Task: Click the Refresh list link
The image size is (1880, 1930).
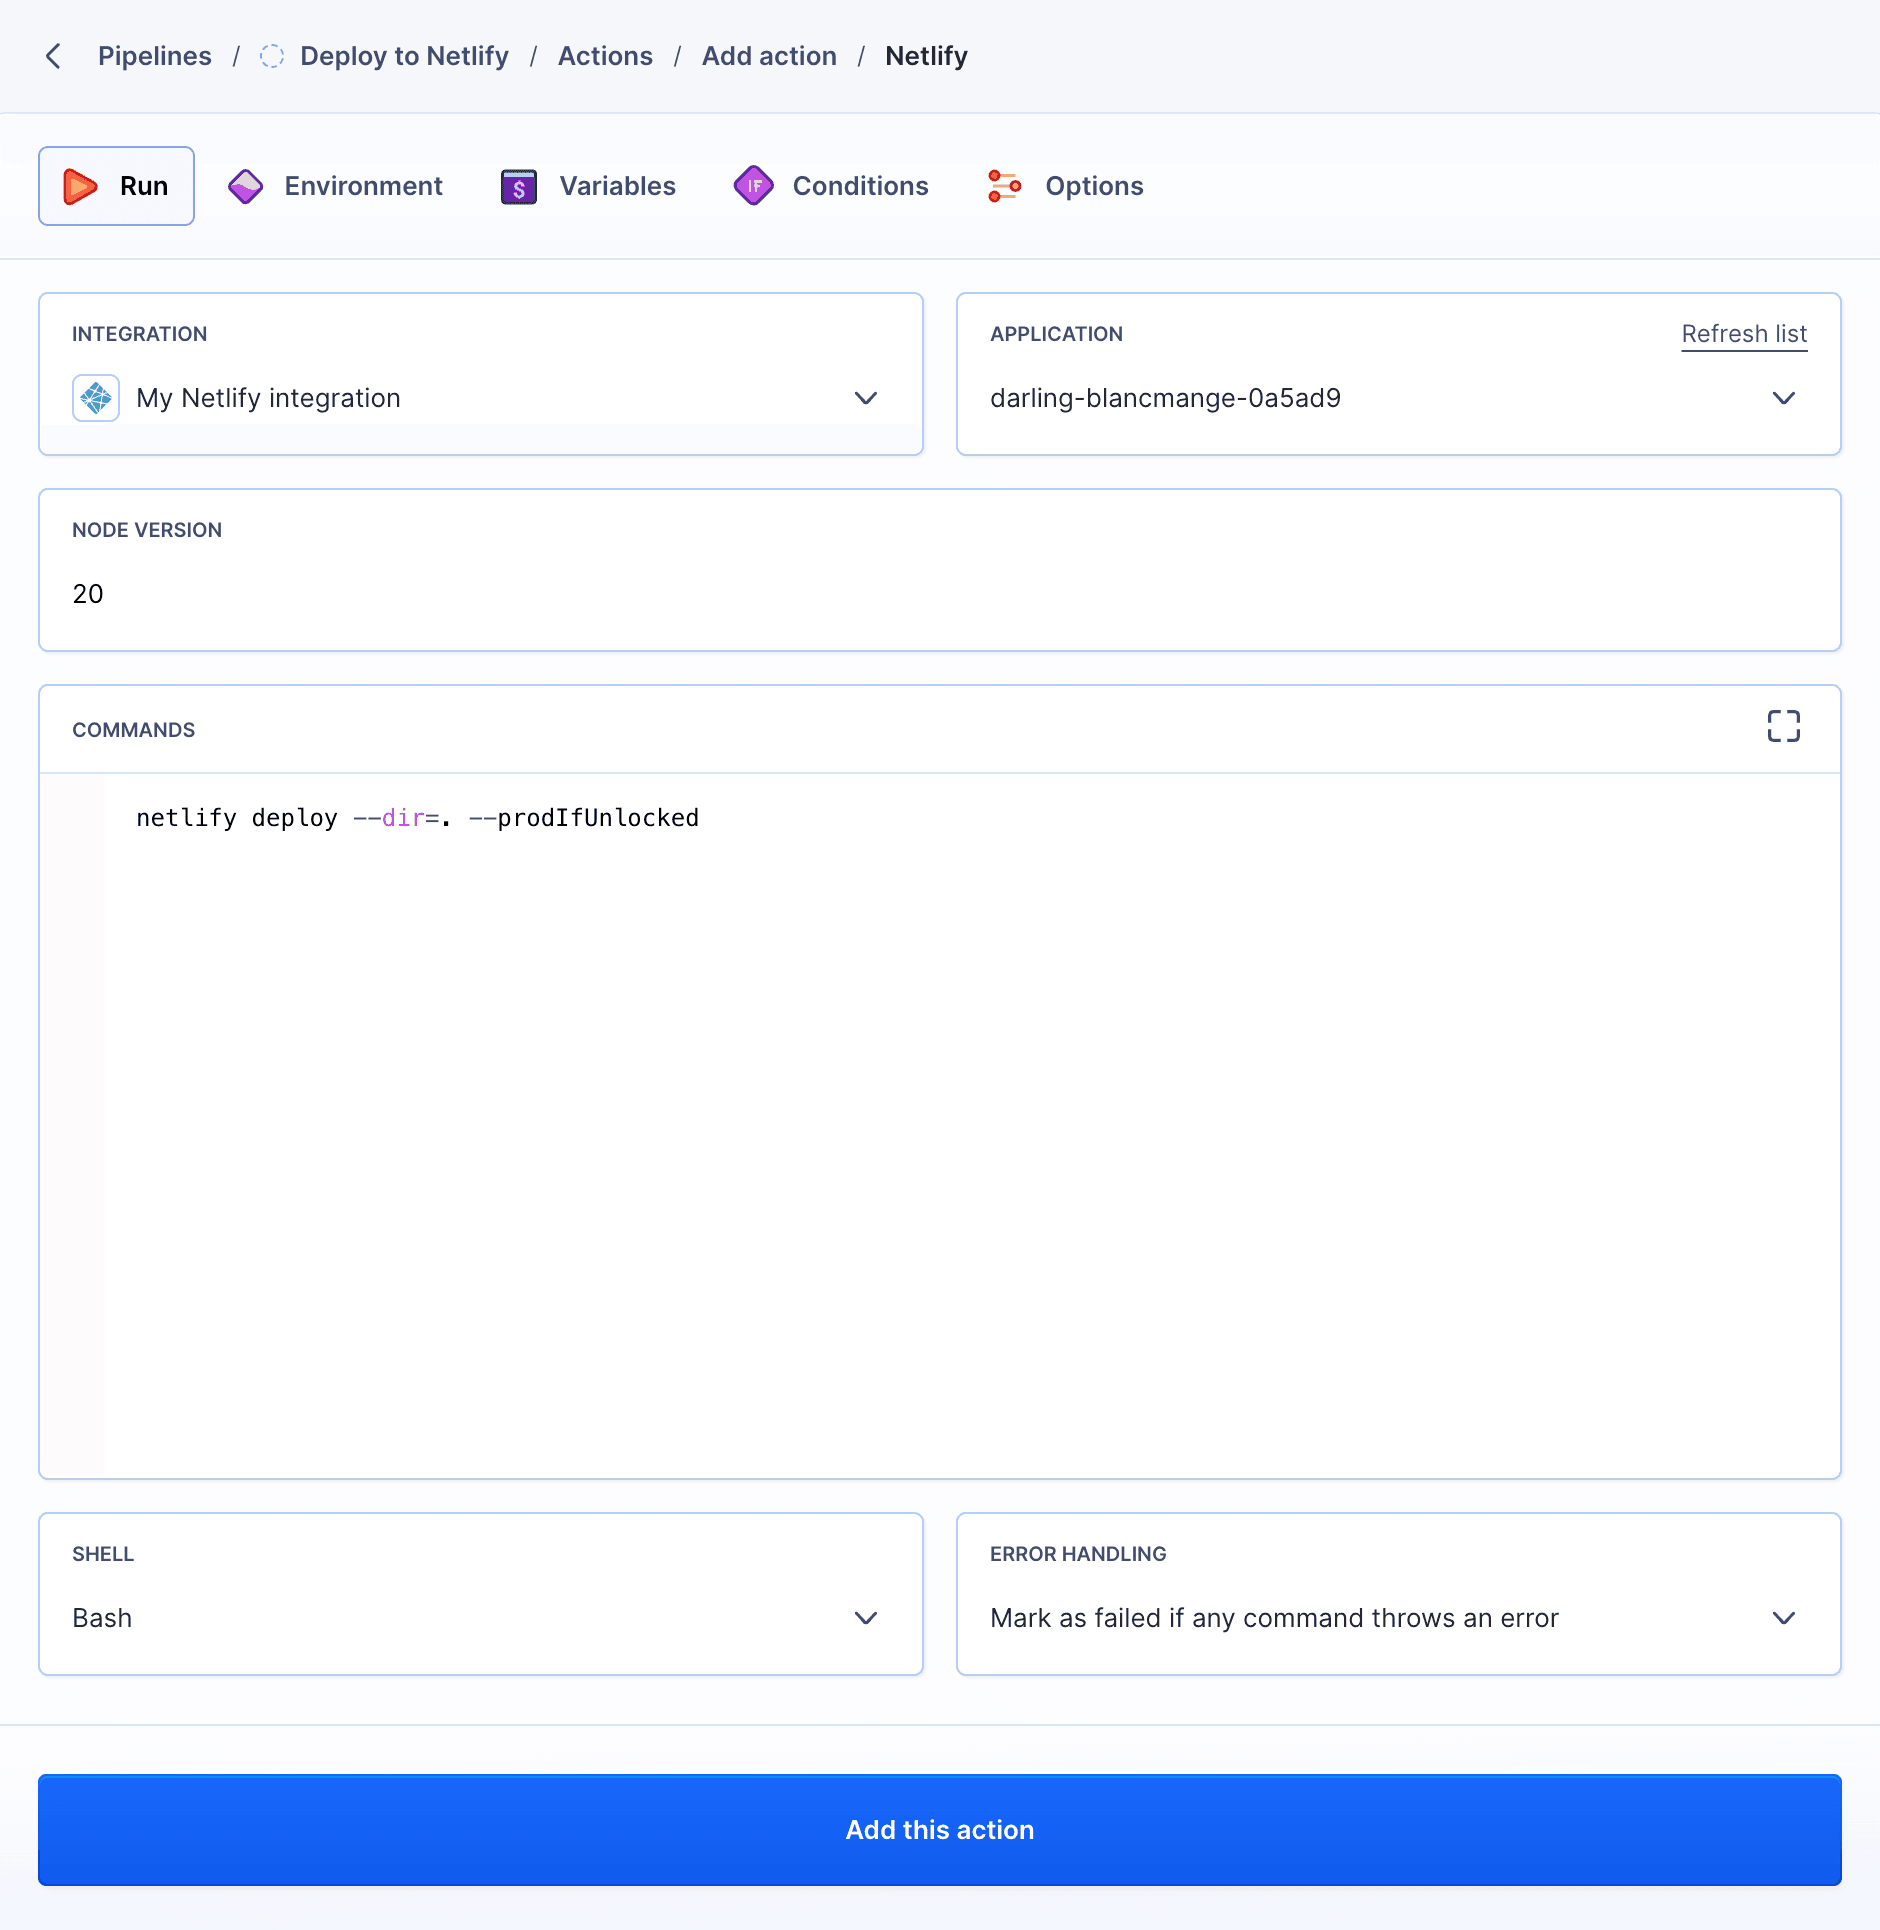Action: (1744, 333)
